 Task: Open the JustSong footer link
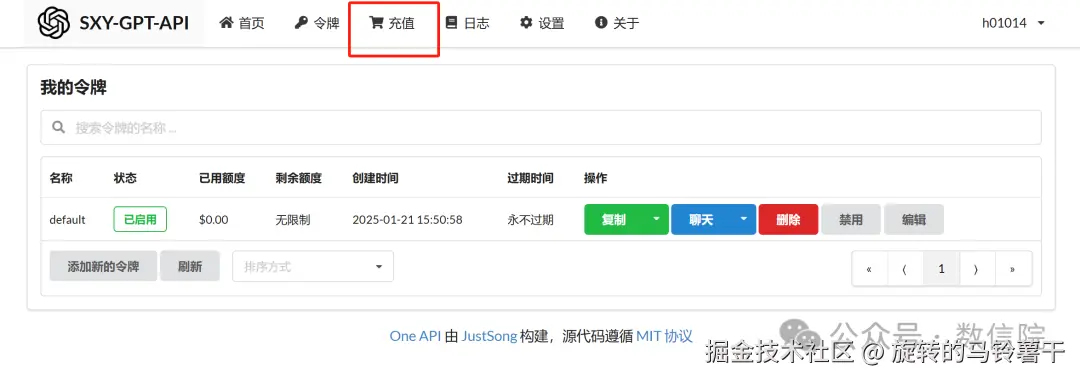[x=489, y=336]
